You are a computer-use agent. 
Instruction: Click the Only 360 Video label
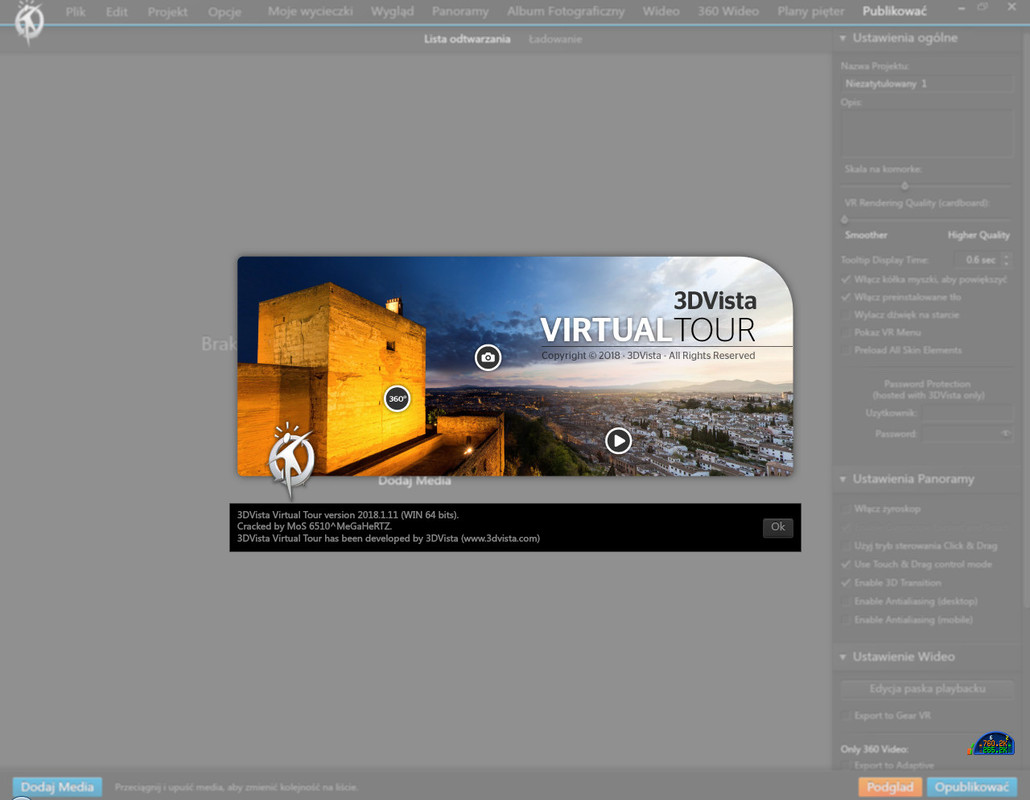pyautogui.click(x=874, y=749)
